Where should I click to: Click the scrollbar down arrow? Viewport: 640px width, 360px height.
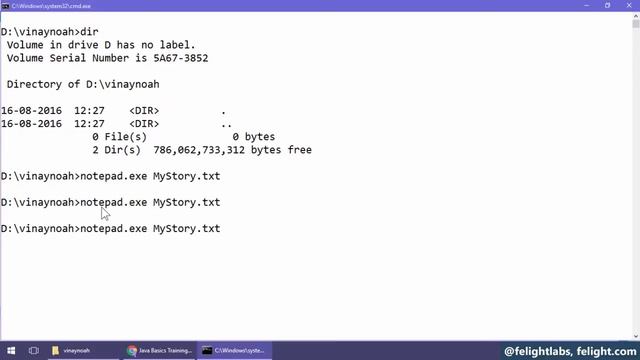pyautogui.click(x=636, y=336)
